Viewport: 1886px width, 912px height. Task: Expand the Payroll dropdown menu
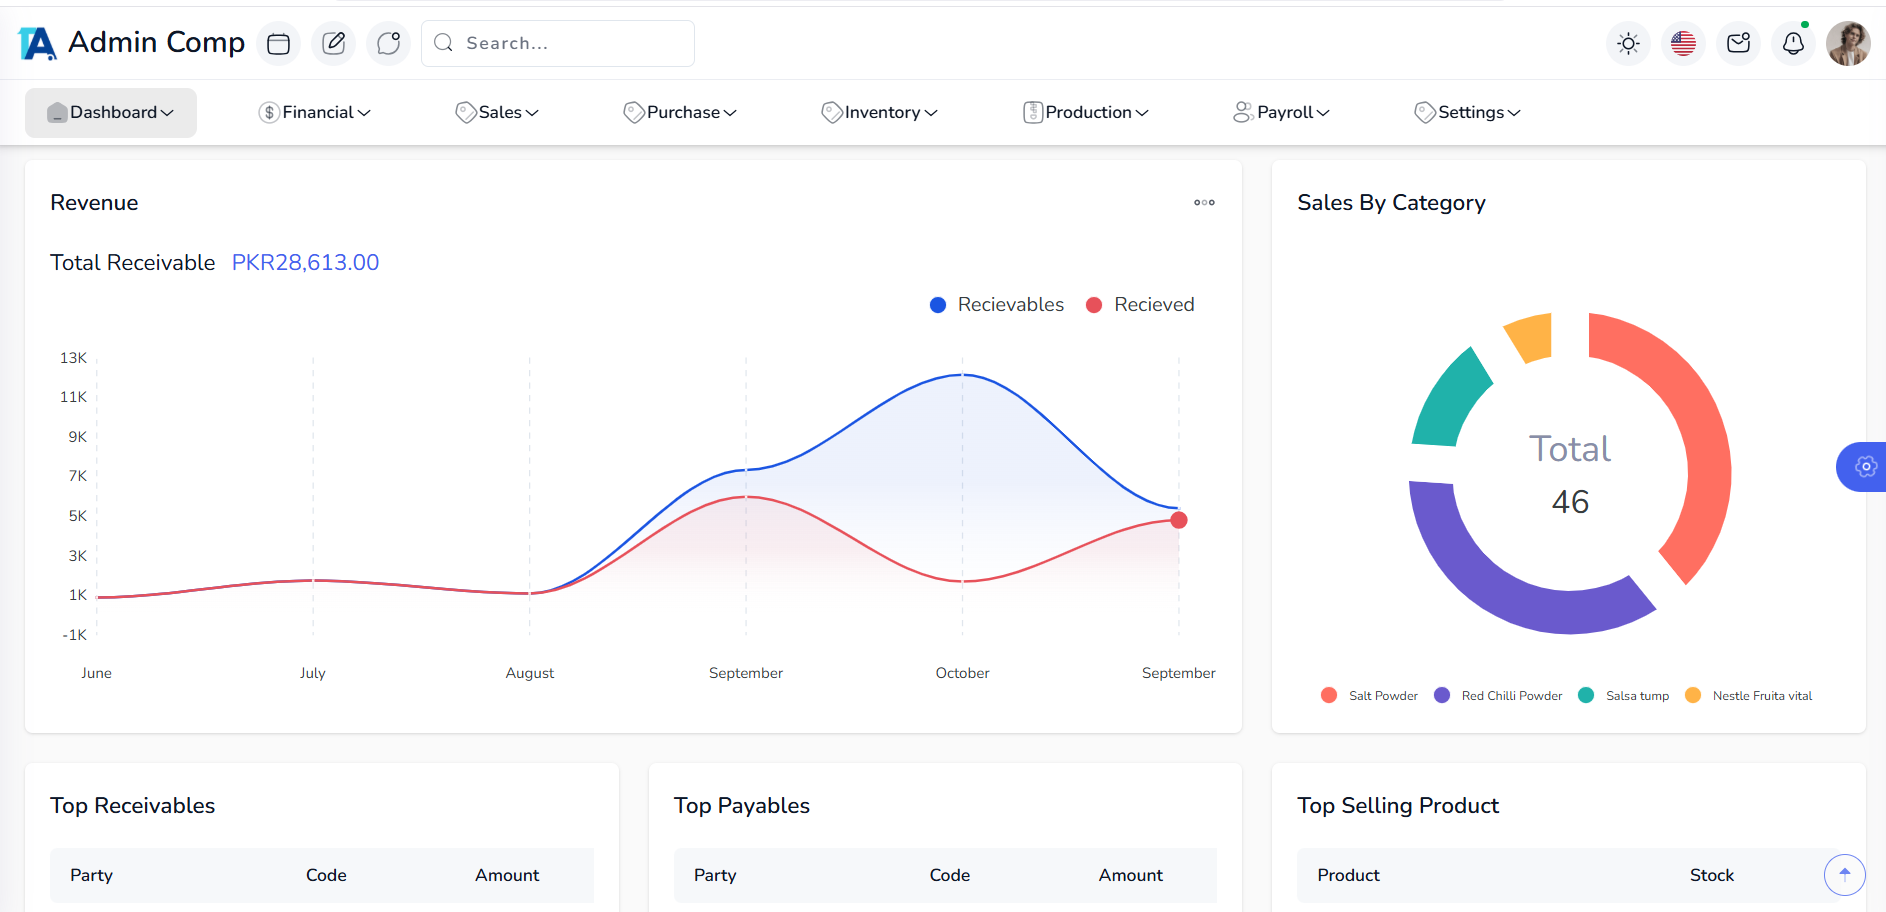click(1281, 113)
